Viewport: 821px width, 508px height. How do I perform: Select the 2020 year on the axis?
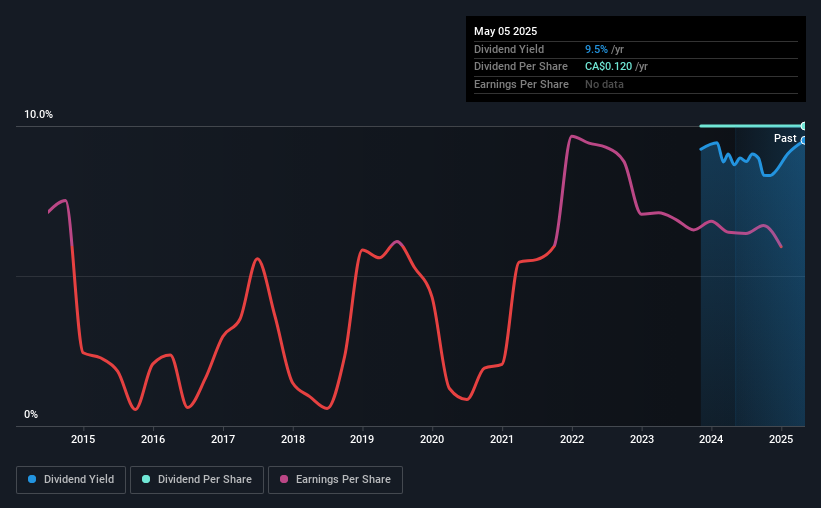[x=432, y=439]
